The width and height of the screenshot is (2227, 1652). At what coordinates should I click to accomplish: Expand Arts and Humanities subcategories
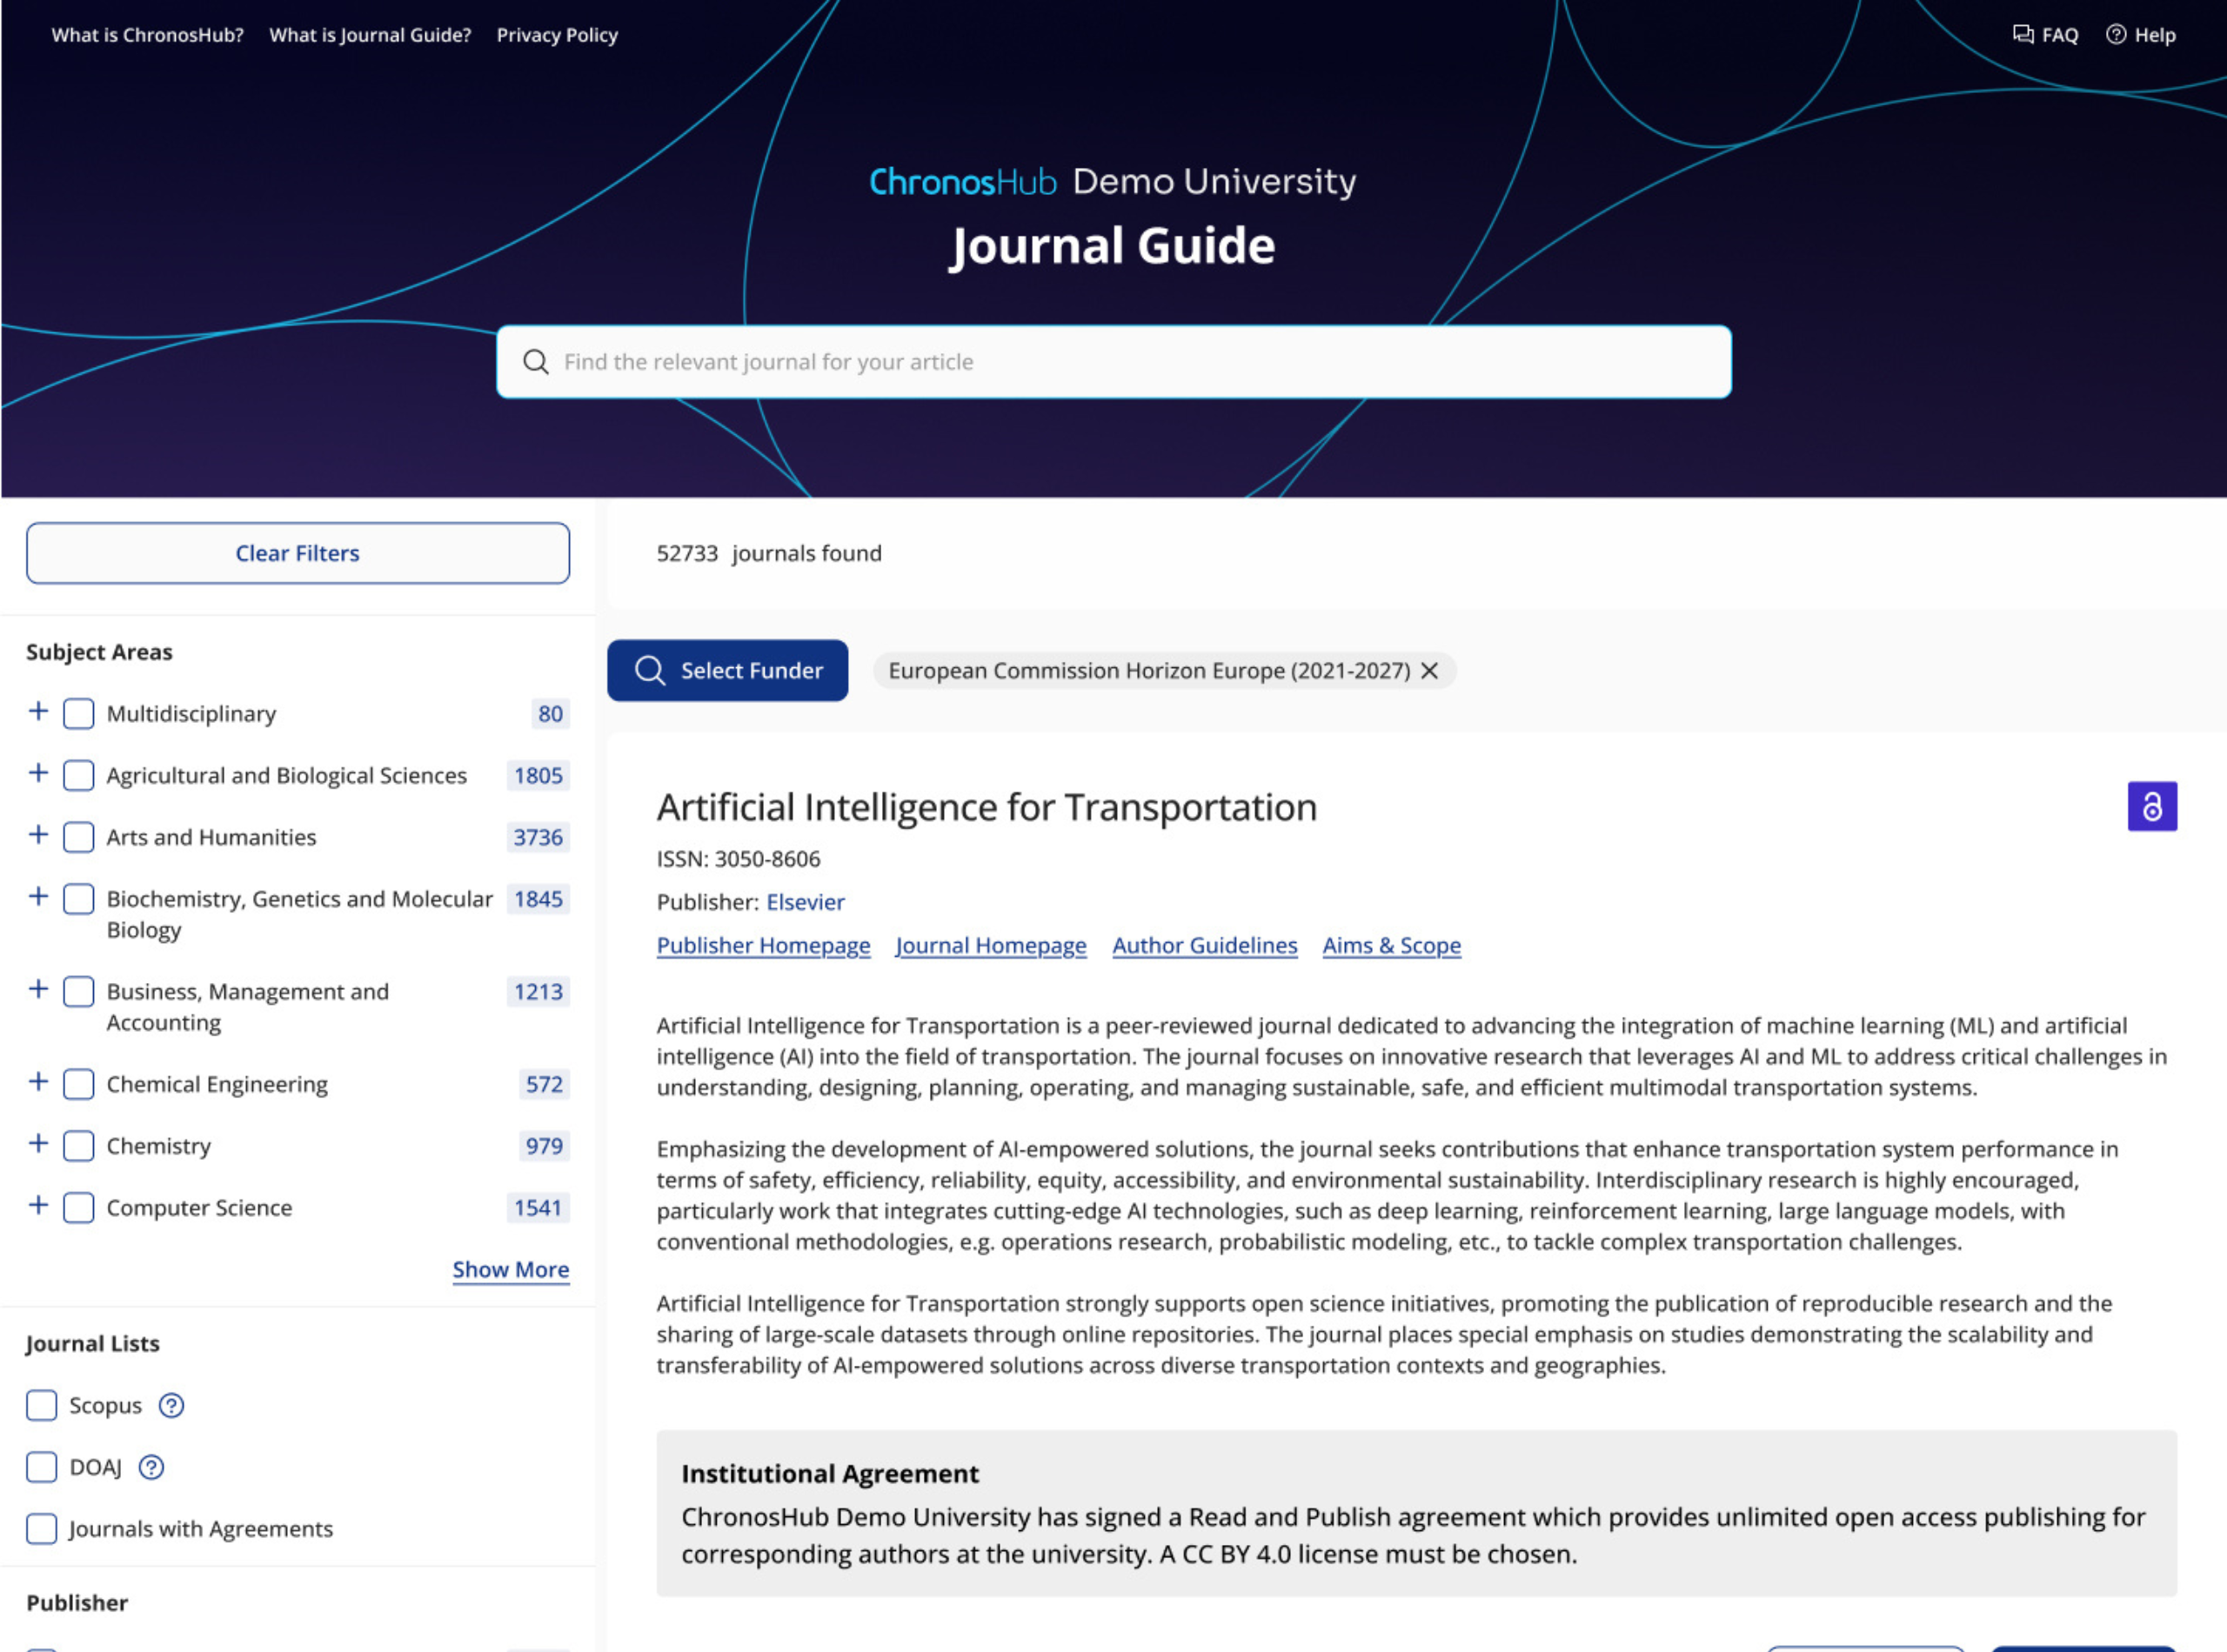pyautogui.click(x=38, y=836)
